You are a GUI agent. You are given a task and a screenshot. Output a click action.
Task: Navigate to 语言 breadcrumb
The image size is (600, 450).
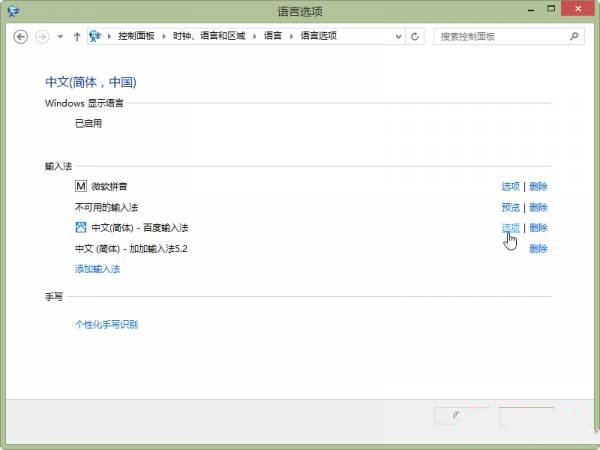(x=272, y=36)
